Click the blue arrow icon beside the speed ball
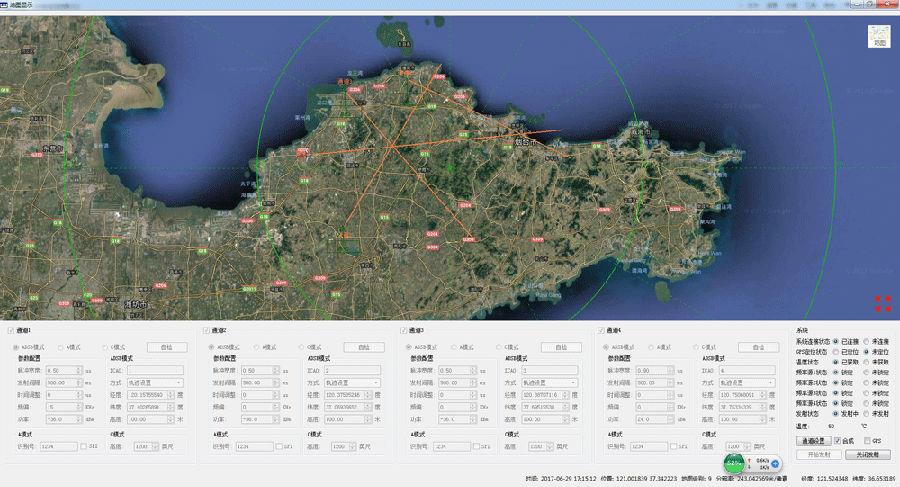Viewport: 900px width, 487px height. [x=775, y=463]
